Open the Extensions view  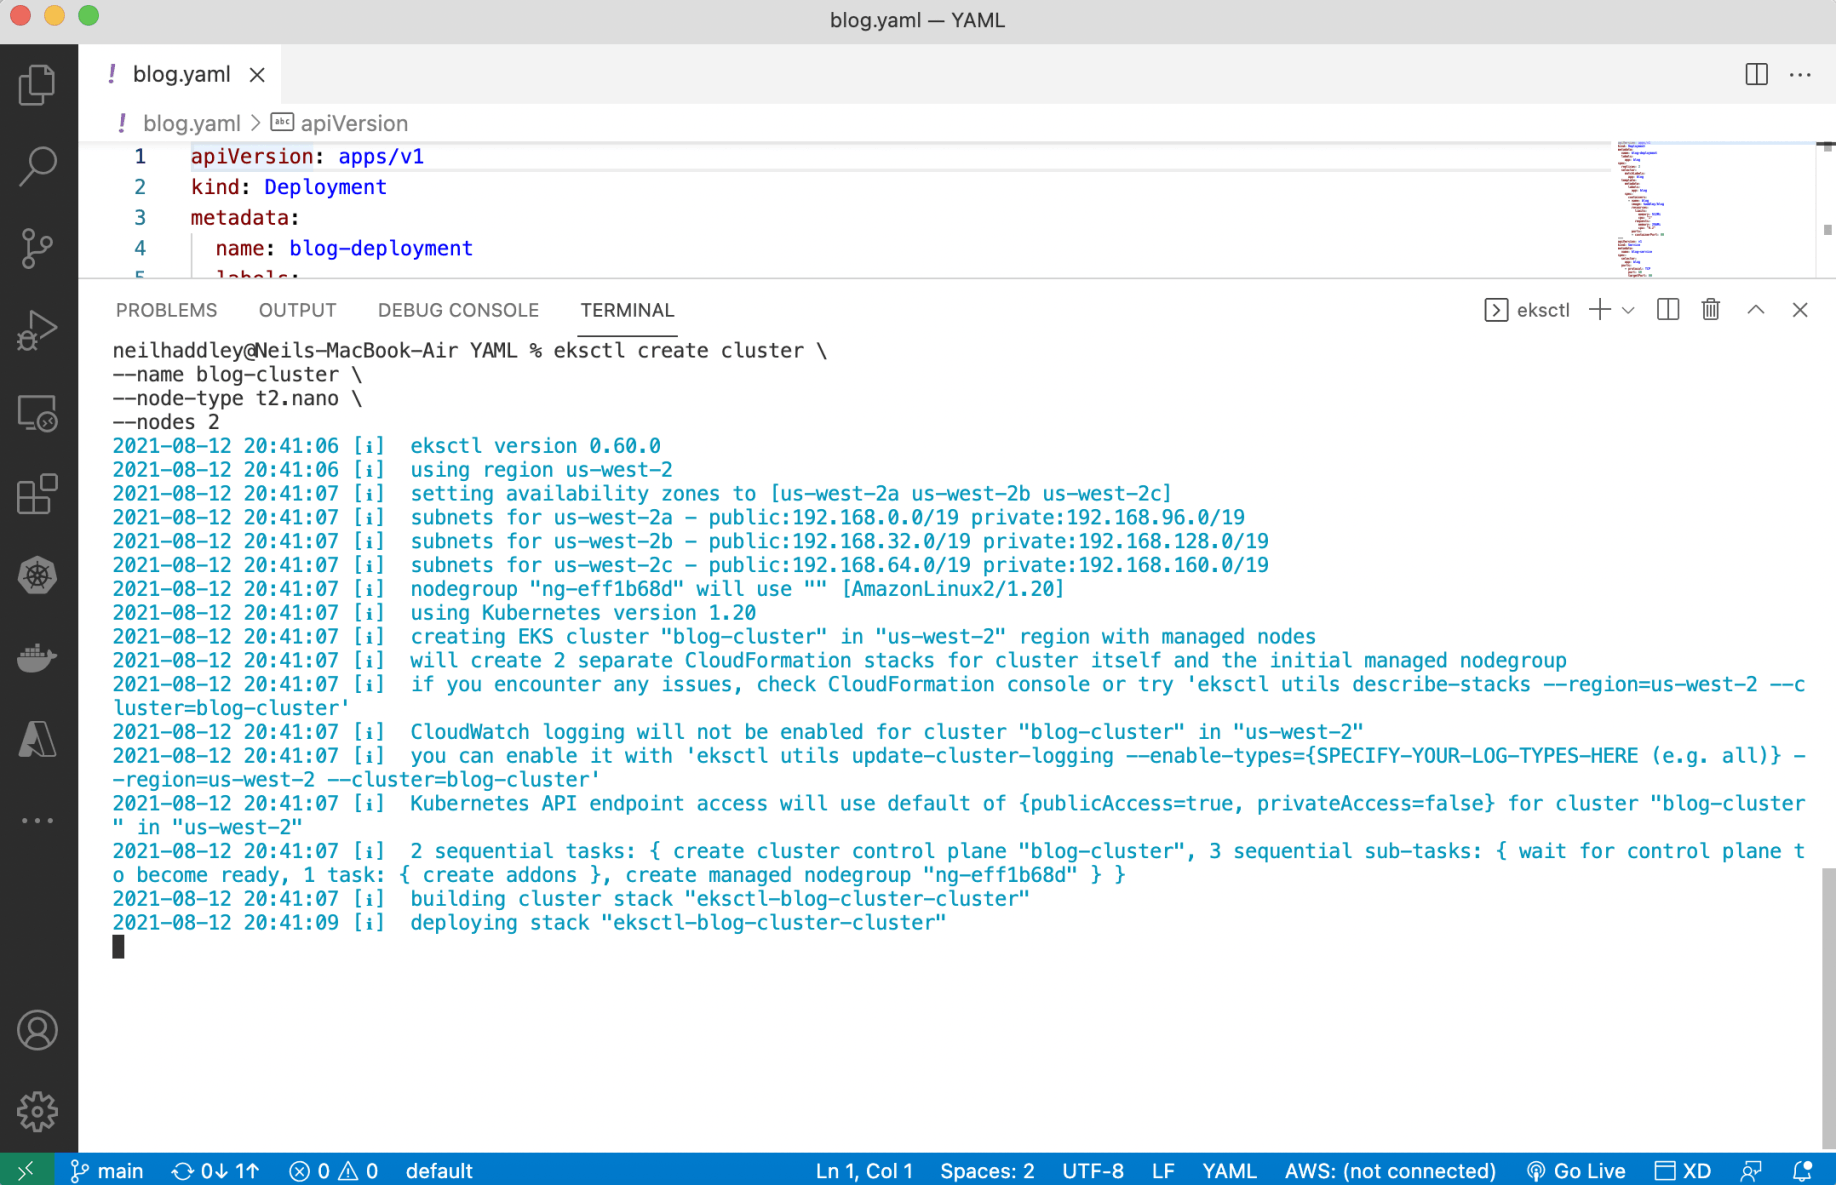click(37, 494)
